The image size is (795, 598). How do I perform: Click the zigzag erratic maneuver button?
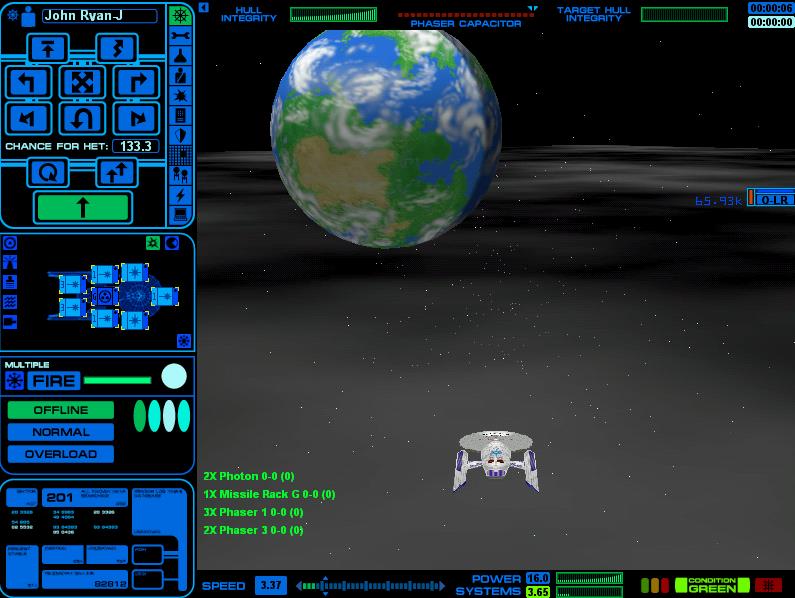point(117,49)
